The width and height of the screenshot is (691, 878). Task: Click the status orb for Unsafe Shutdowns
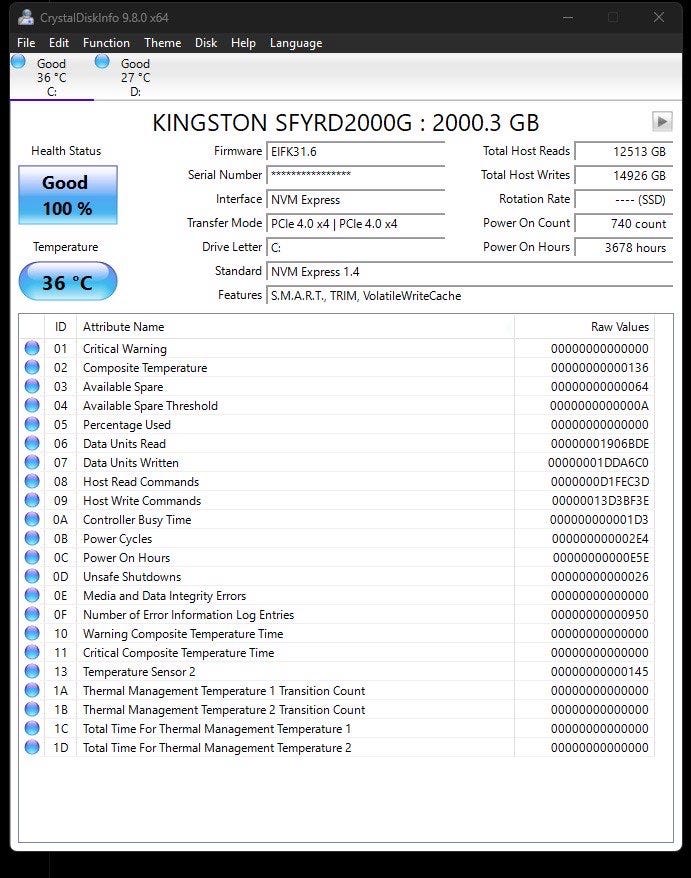pyautogui.click(x=32, y=577)
